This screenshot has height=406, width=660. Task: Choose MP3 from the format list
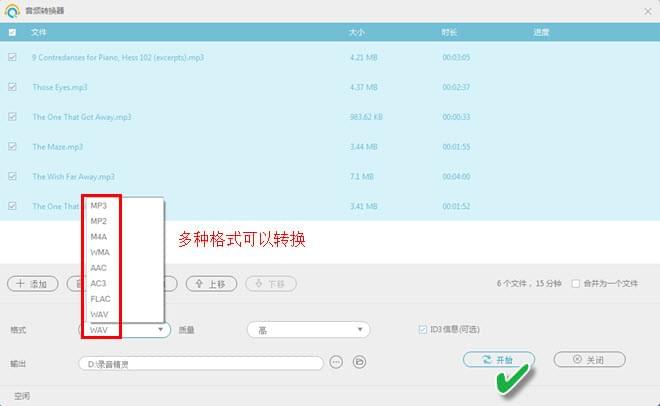click(99, 206)
